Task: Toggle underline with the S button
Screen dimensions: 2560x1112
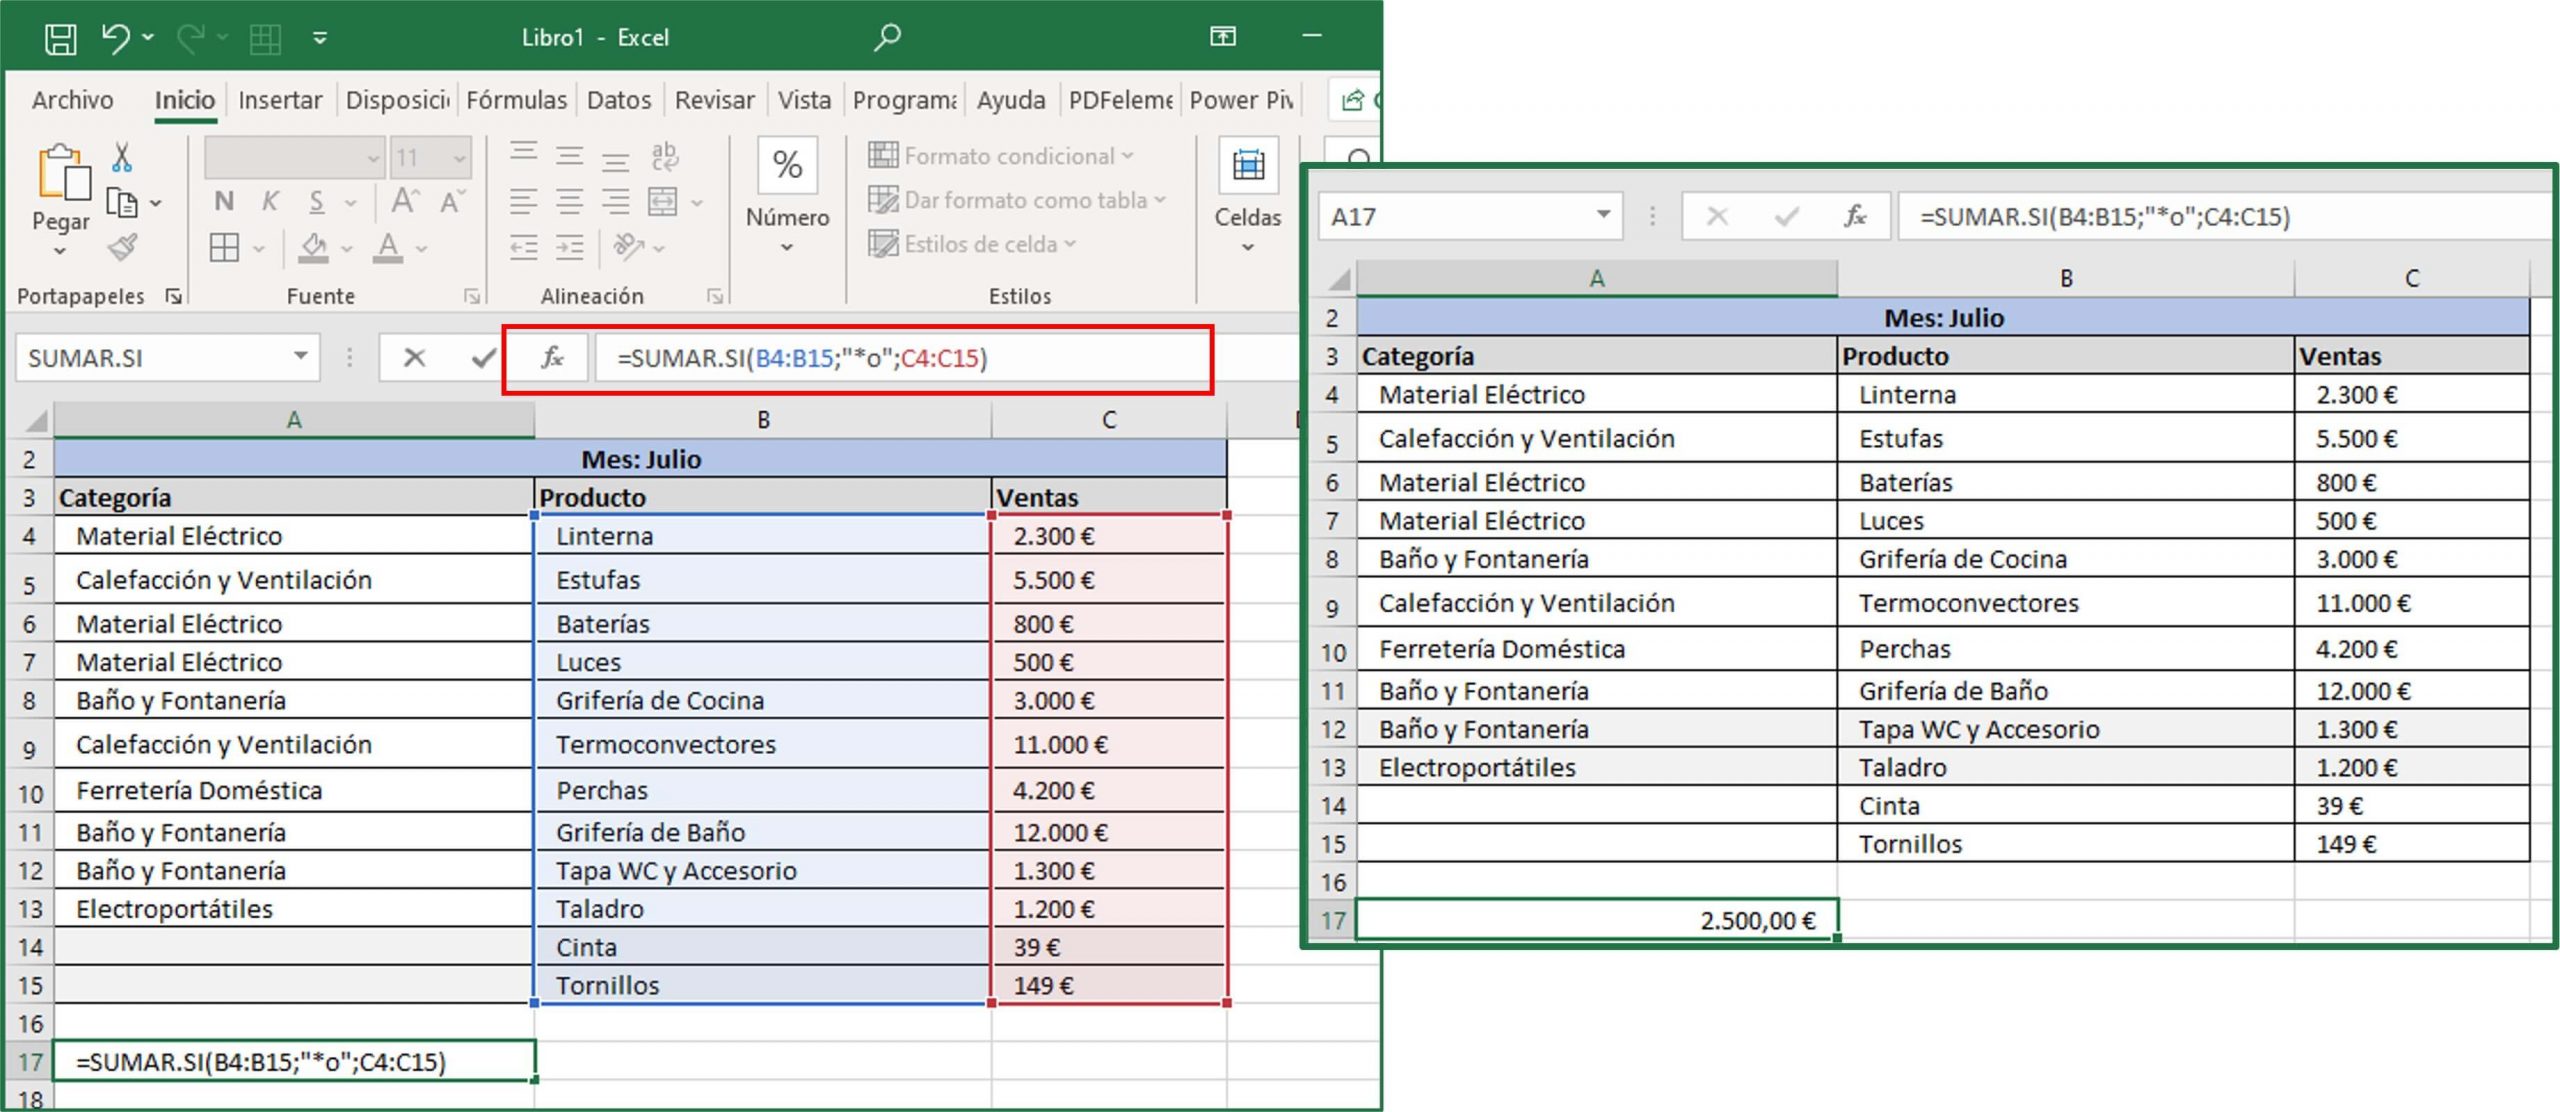Action: [316, 200]
